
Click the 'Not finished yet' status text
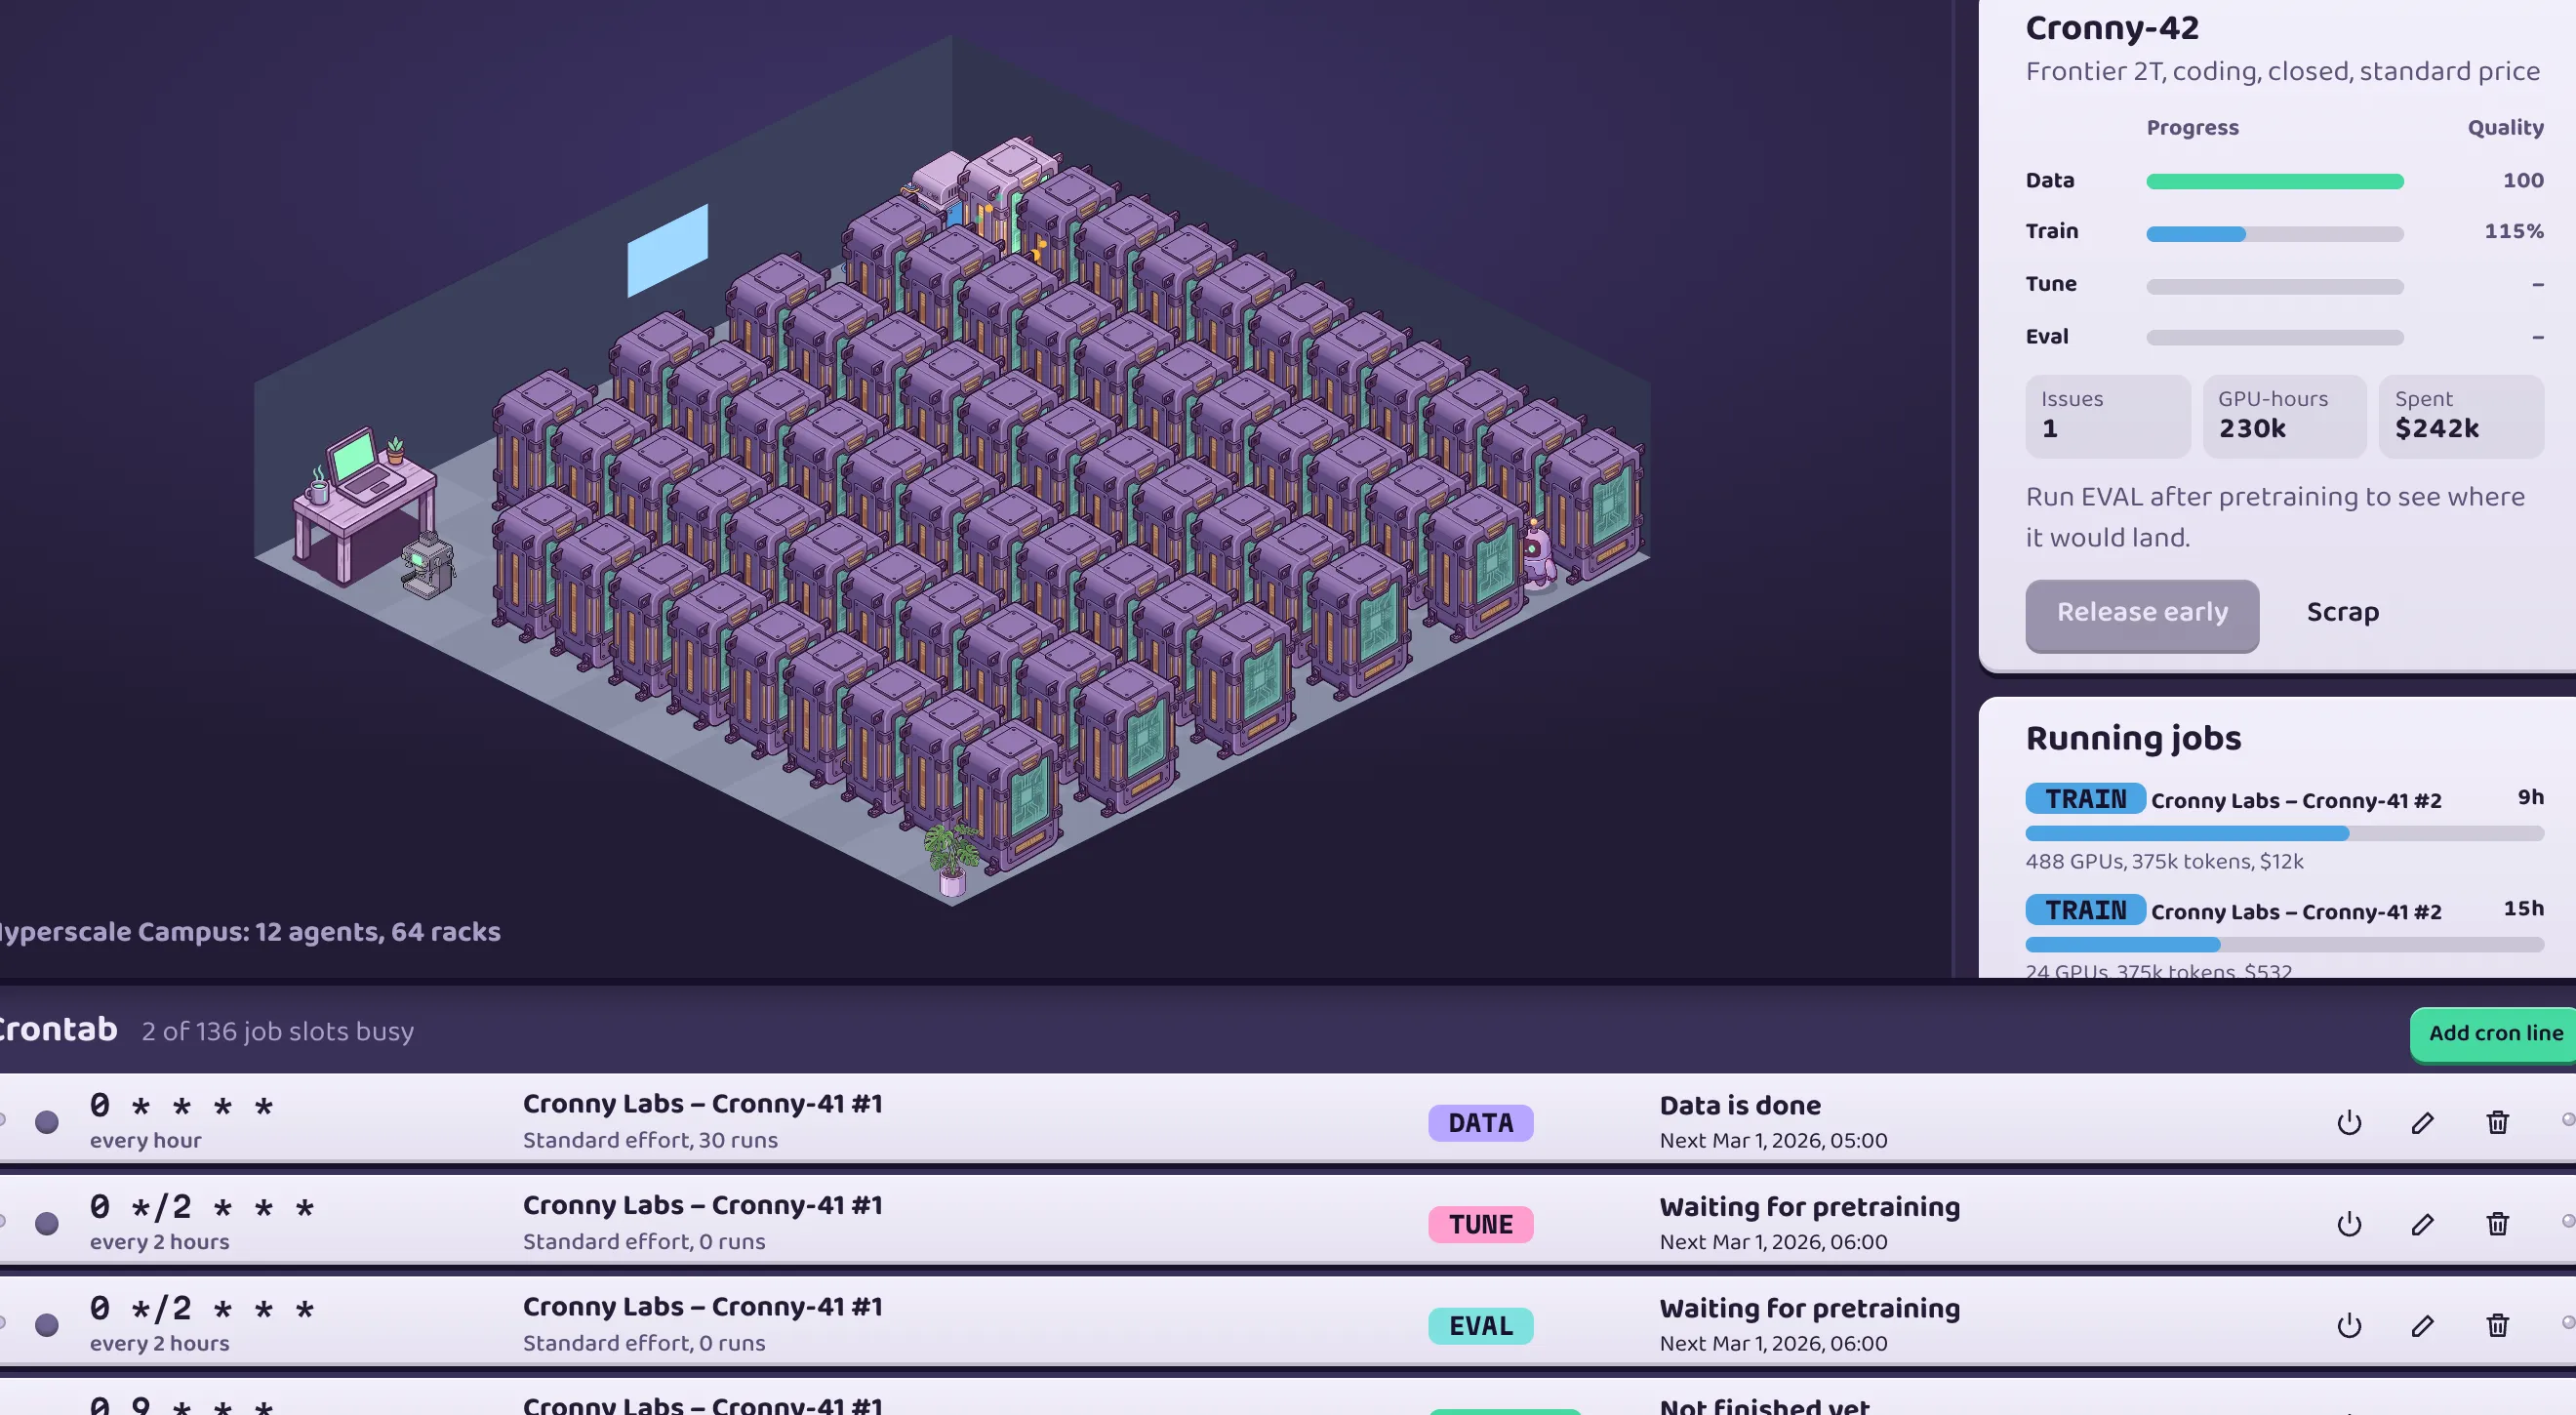point(1764,1405)
